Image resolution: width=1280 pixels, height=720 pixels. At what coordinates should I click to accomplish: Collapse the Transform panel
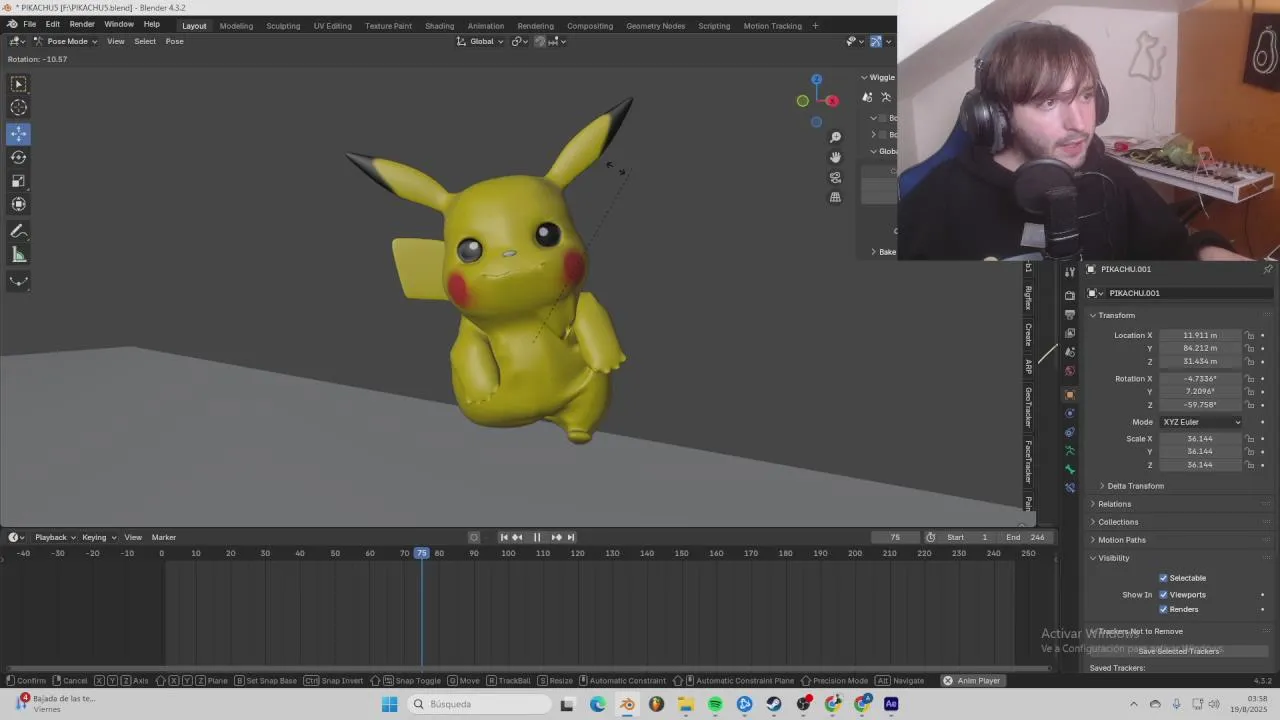[1116, 315]
